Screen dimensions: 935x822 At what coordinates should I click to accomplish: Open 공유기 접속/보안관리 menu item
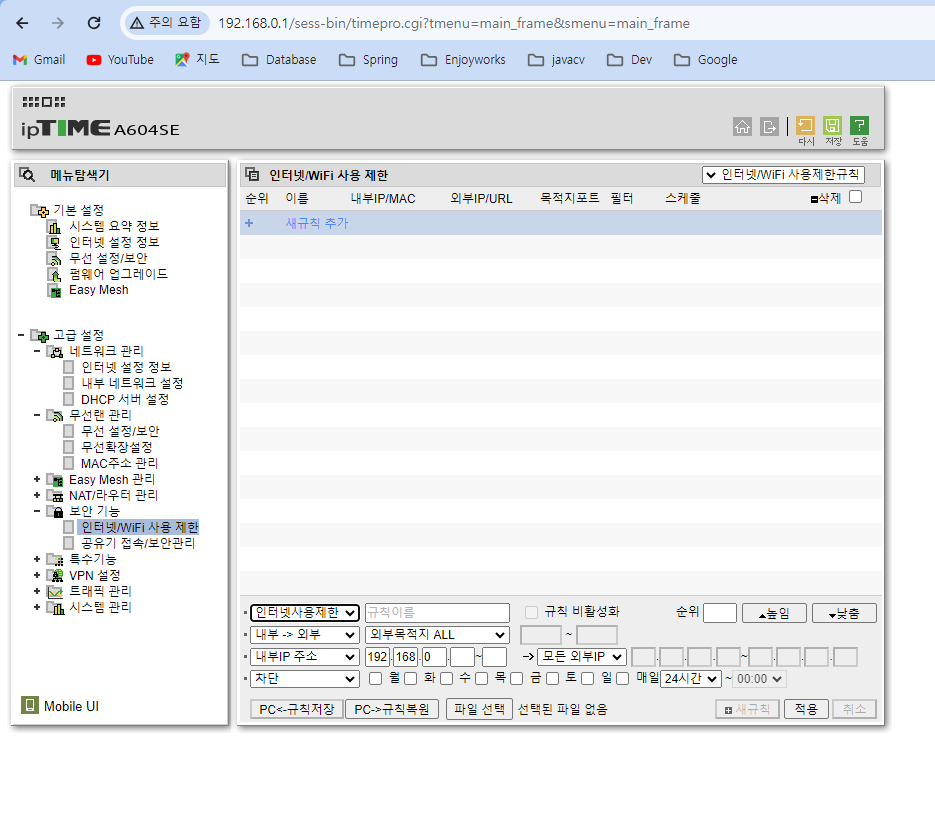point(138,543)
